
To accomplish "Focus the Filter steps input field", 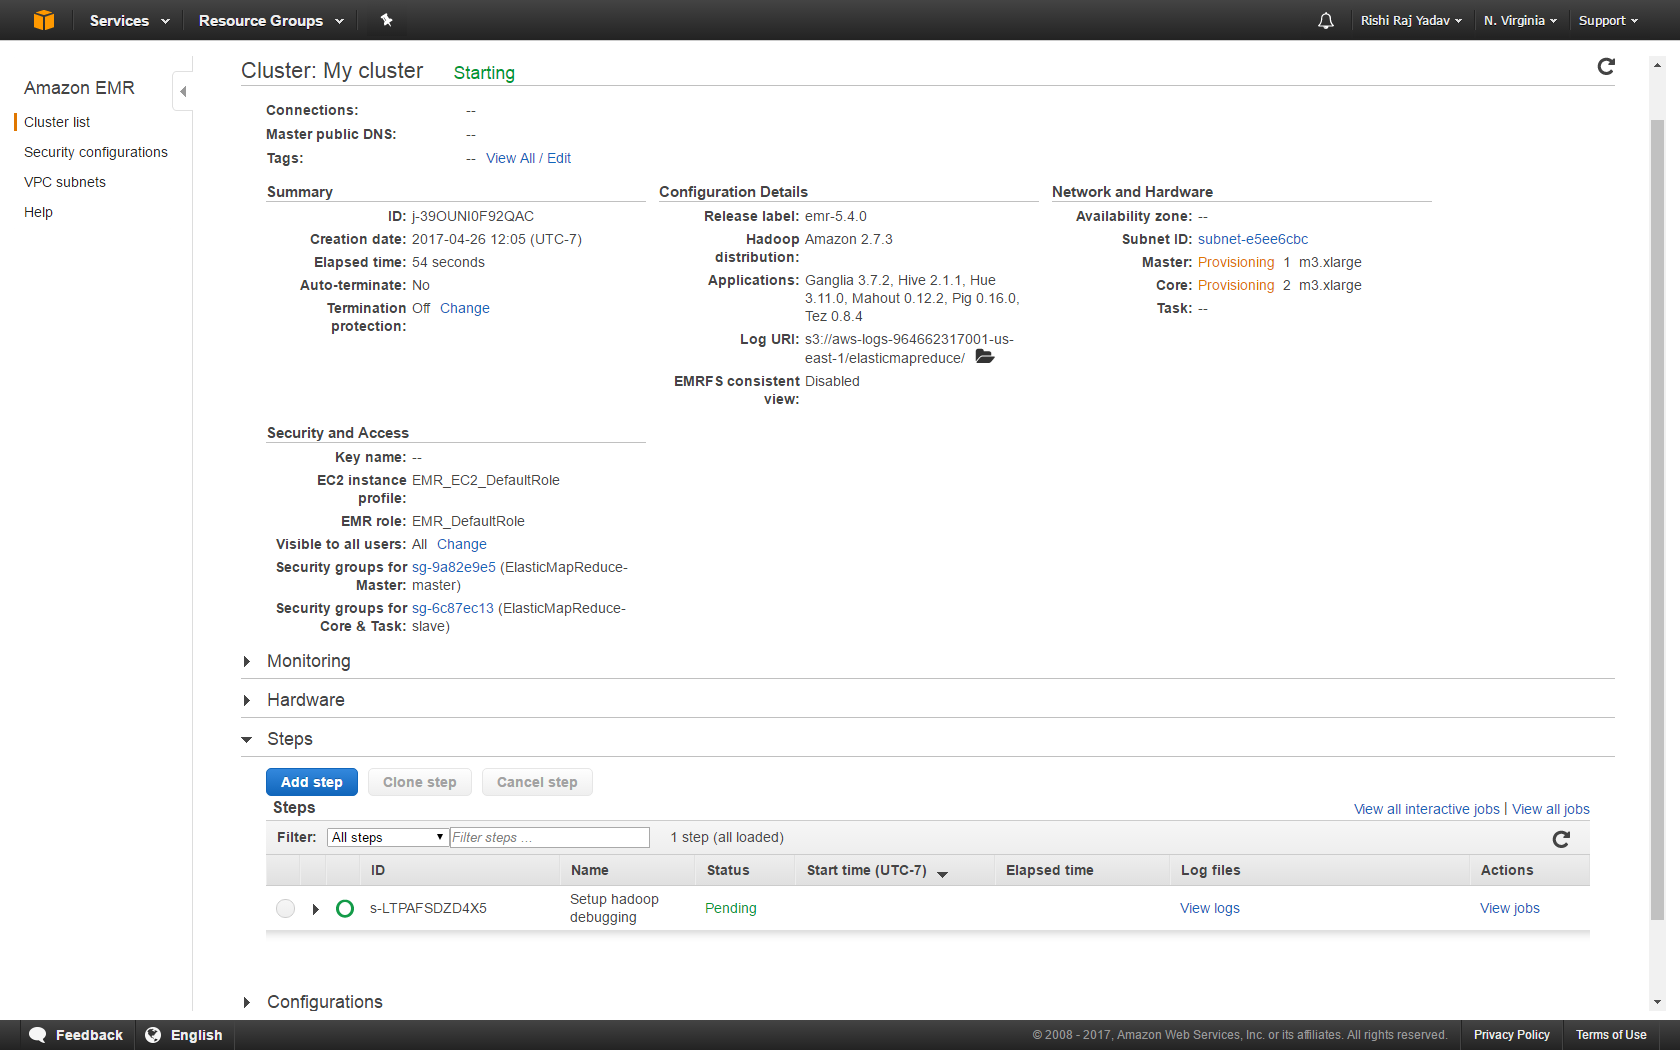I will click(550, 837).
